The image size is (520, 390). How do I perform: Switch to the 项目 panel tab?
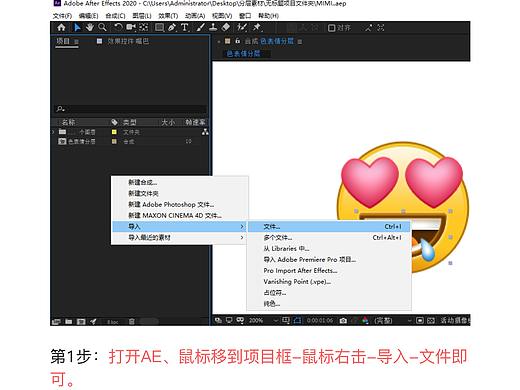click(63, 41)
